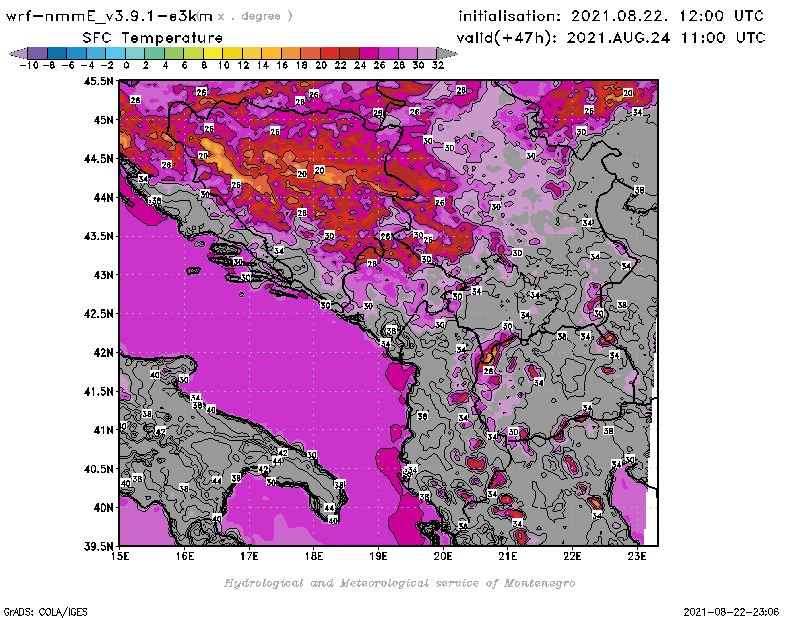The image size is (800, 618).
Task: Click the '42.5N' latitude label
Action: [x=98, y=314]
